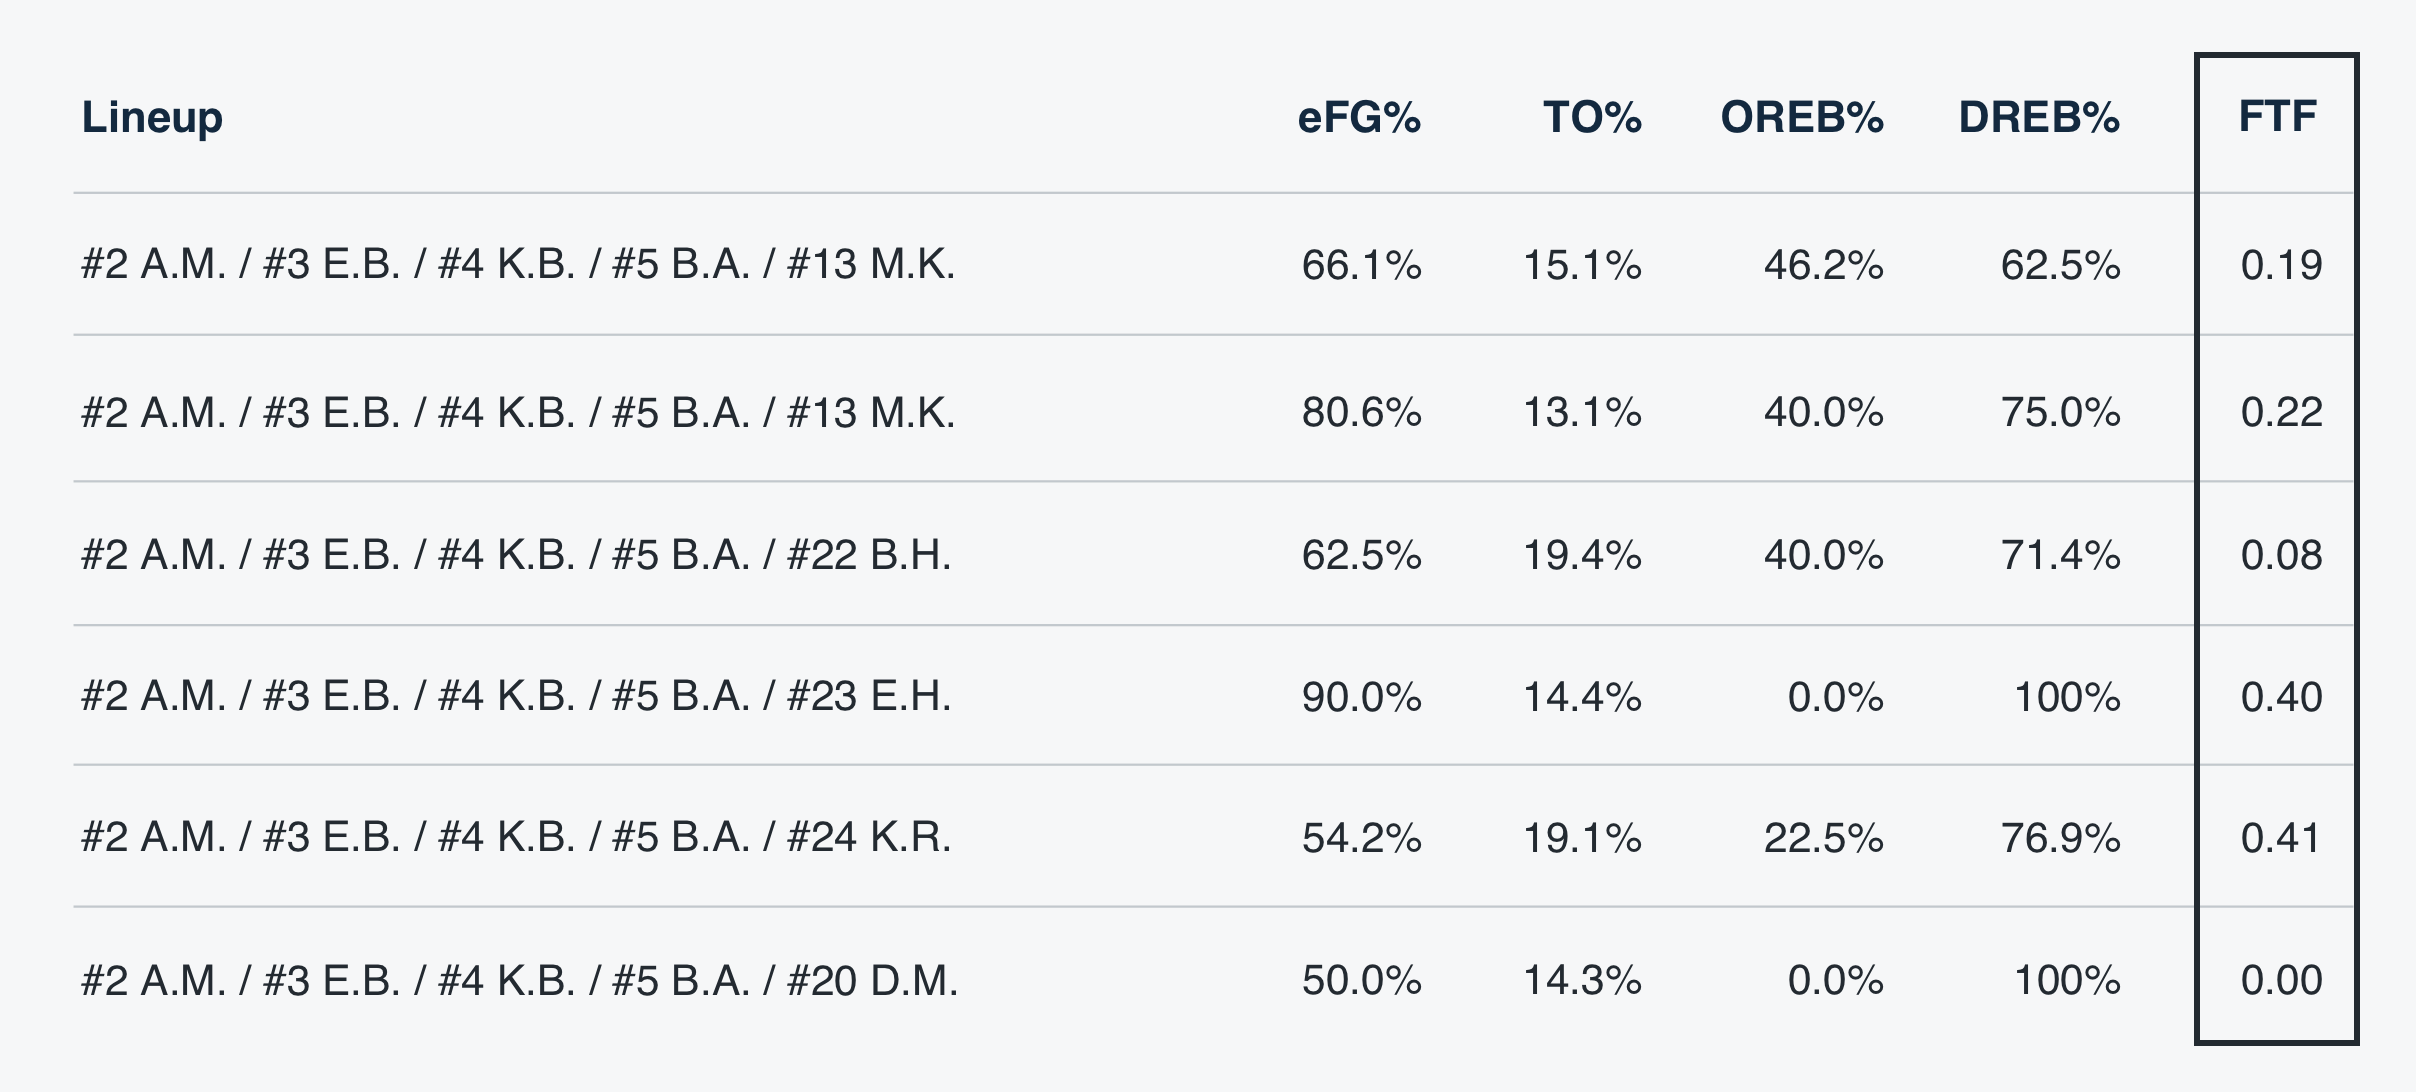Image resolution: width=2416 pixels, height=1092 pixels.
Task: Select the lineup ending with #22 B.H.
Action: [516, 555]
